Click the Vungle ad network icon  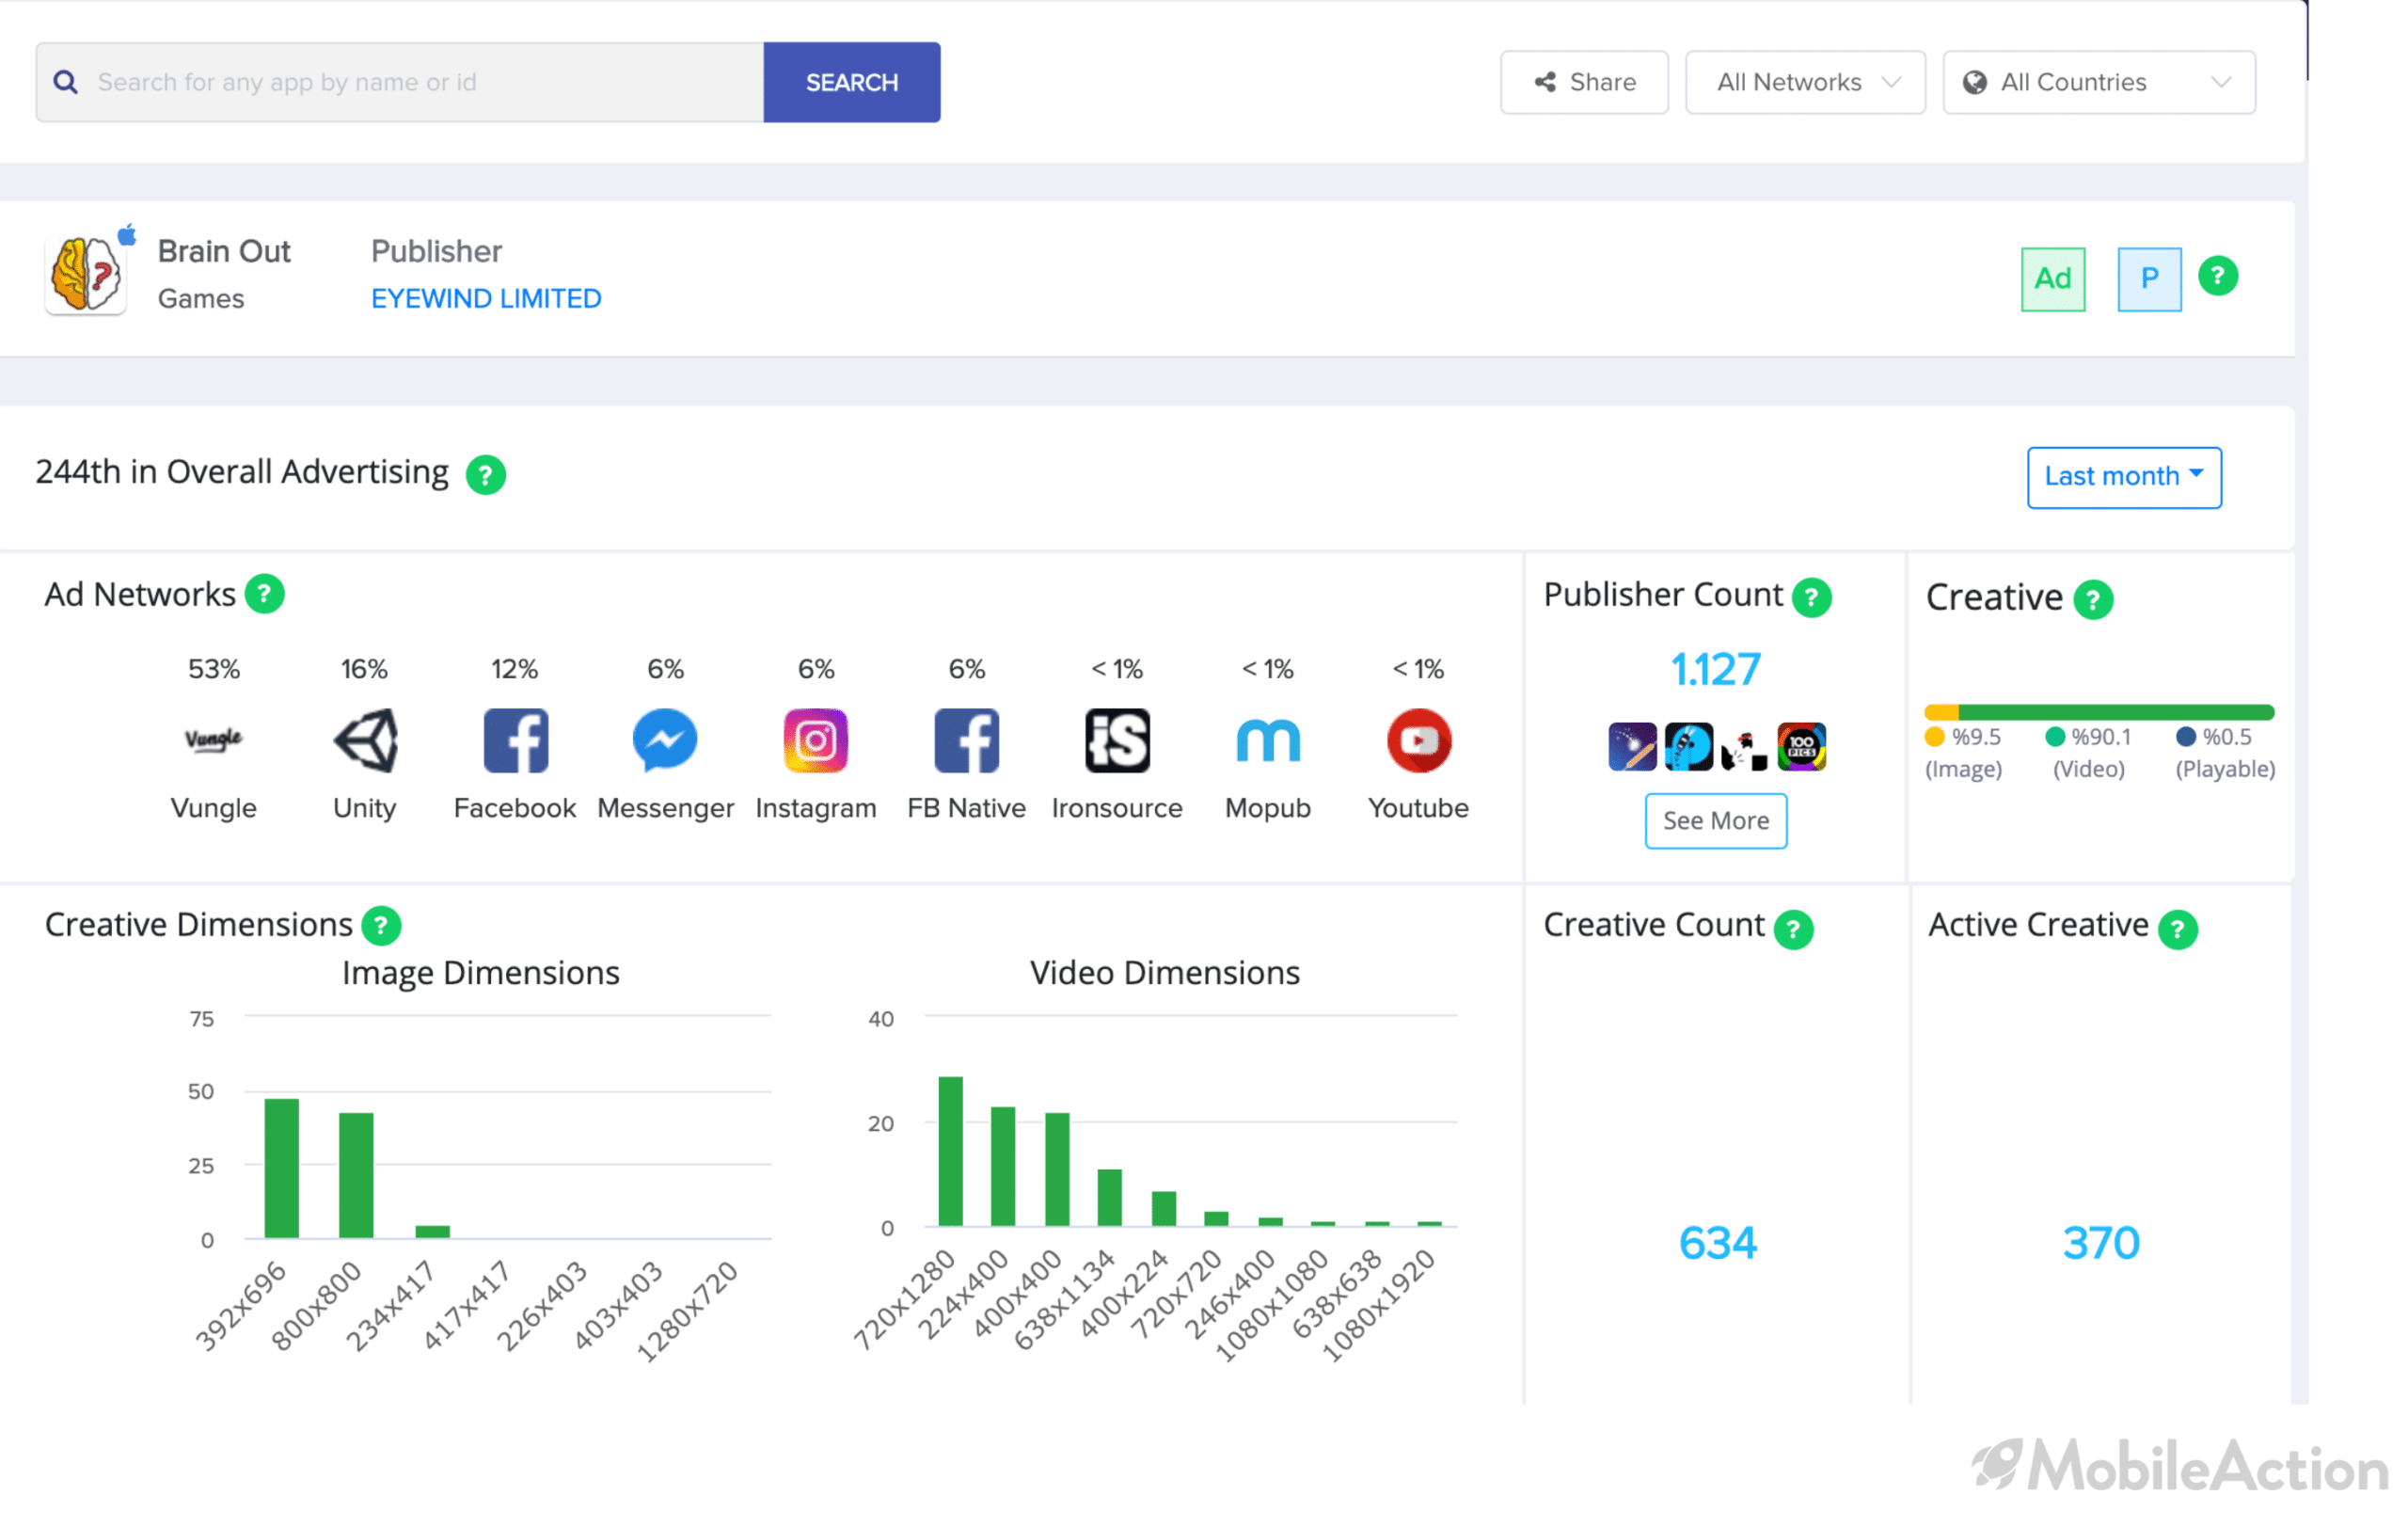[214, 741]
